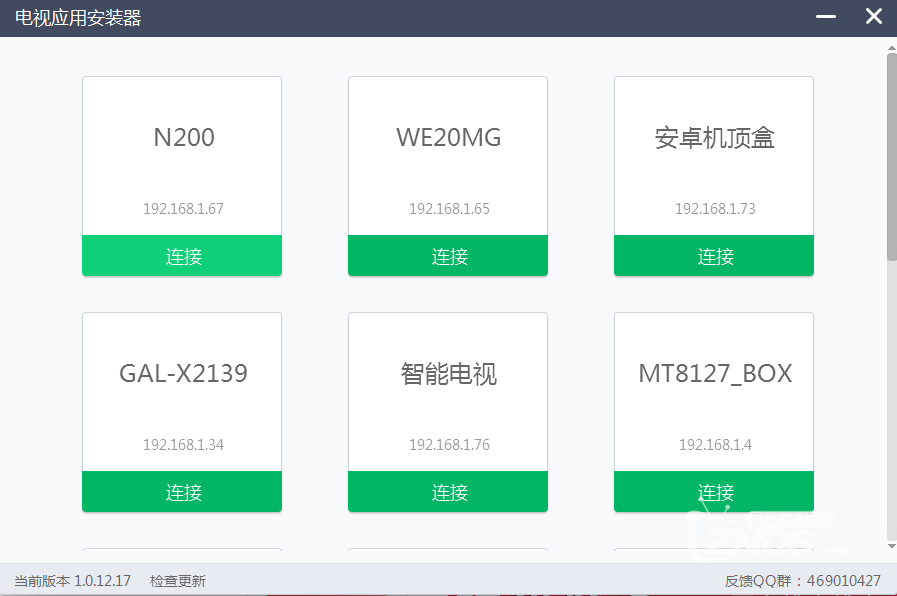Click the 当前版本 1.0.12.17 label
This screenshot has height=596, width=897.
[x=73, y=581]
